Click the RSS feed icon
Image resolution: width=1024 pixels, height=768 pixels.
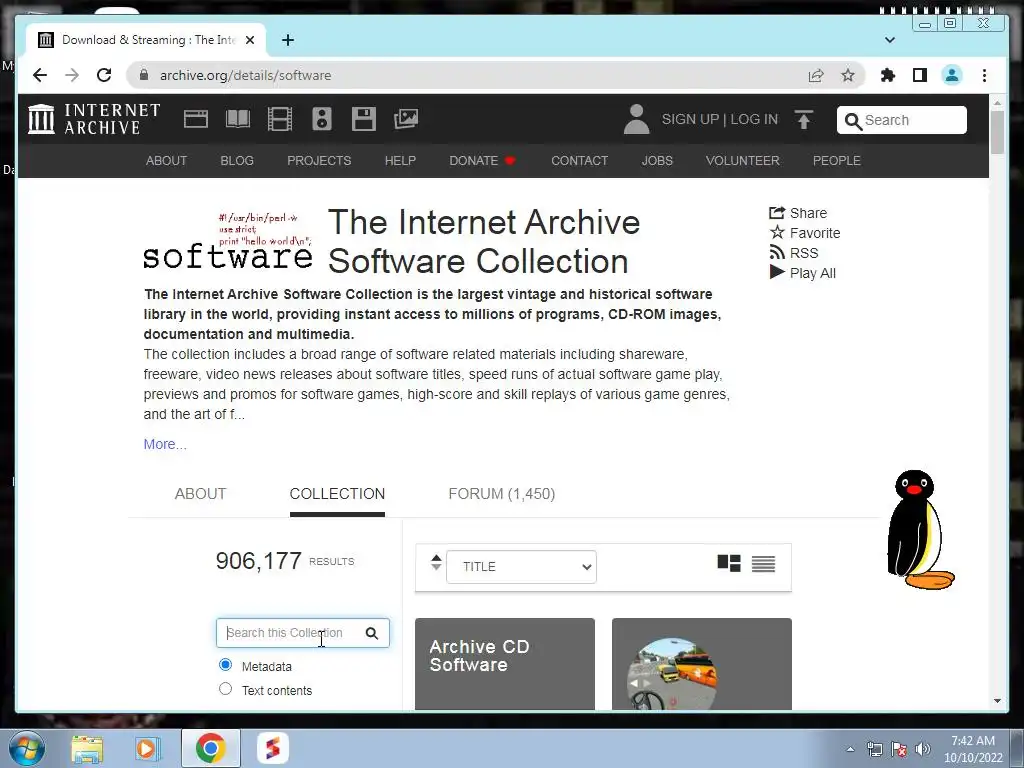point(776,252)
